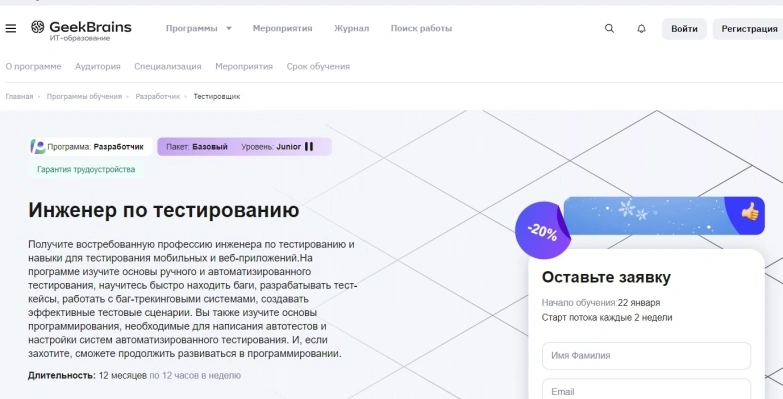Click the Уровень: Junior label
This screenshot has width=783, height=399.
coord(271,147)
